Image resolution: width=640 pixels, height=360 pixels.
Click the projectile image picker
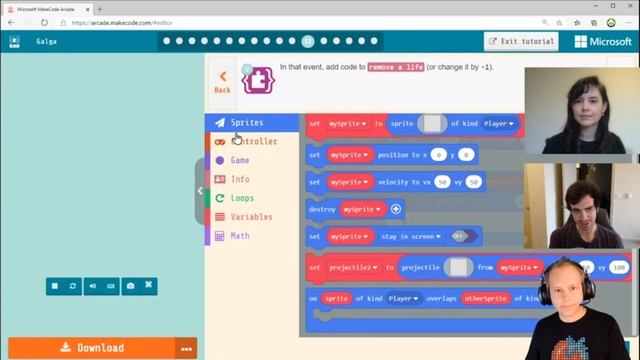tap(458, 268)
